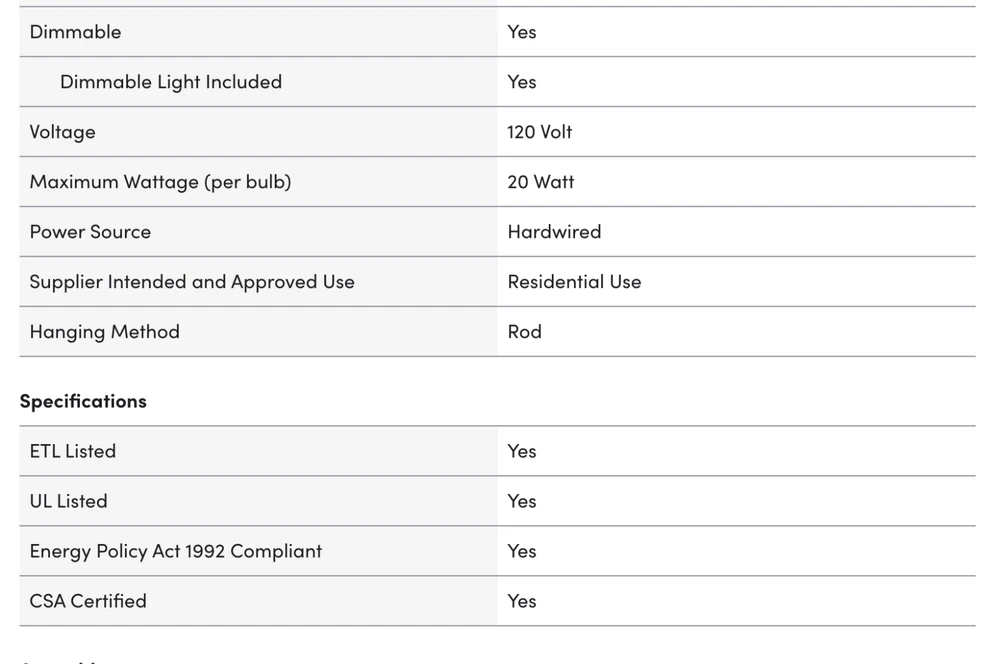Viewport: 1000px width, 664px height.
Task: Click the CSA Certified label
Action: pos(88,601)
